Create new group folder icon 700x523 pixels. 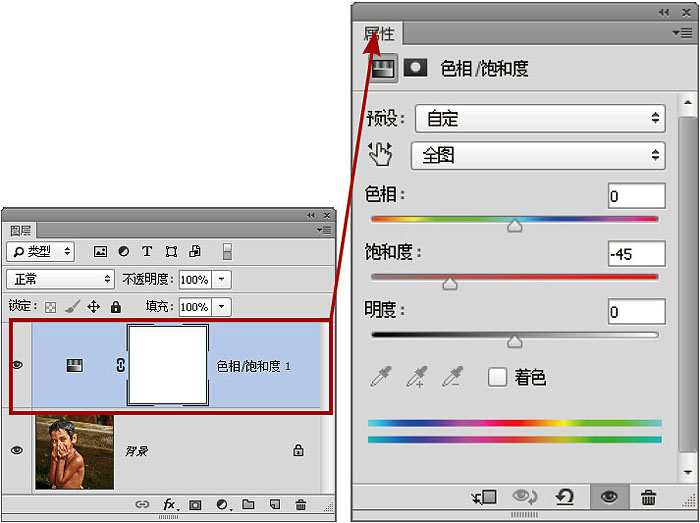248,505
